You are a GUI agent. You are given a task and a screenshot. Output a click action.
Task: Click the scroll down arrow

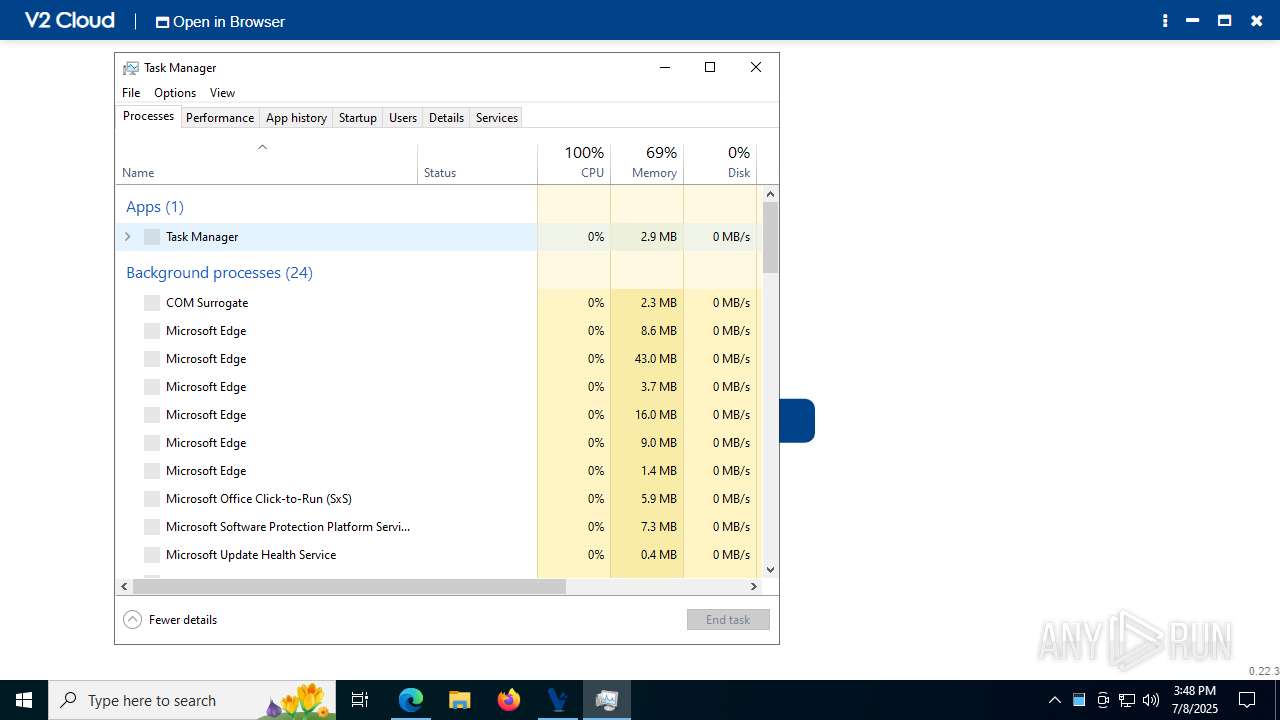coord(770,570)
